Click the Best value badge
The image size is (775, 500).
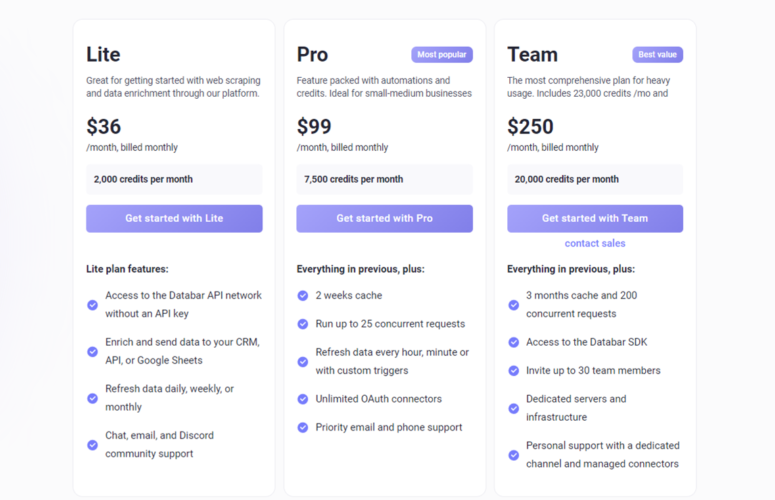(657, 54)
